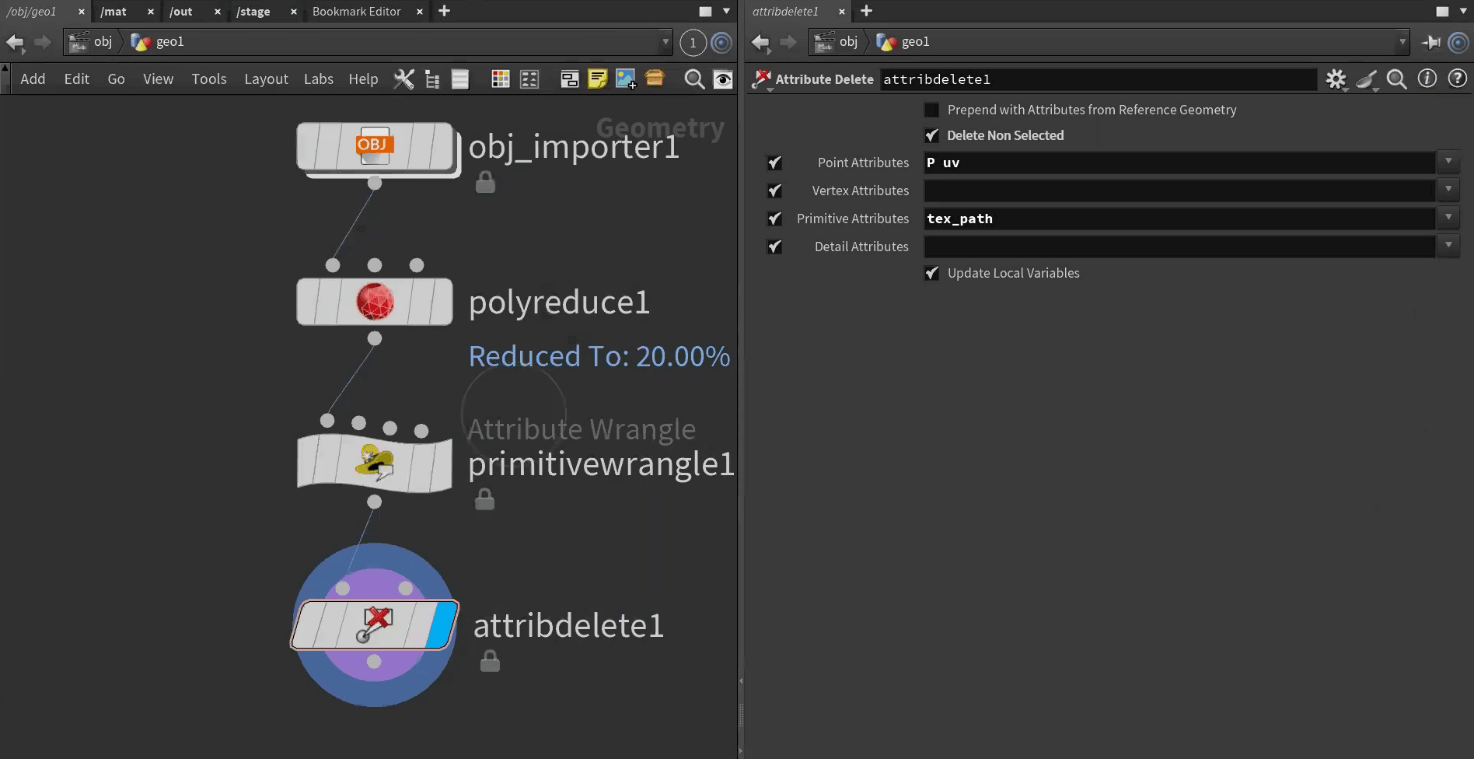Open the Layout menu

(x=266, y=79)
